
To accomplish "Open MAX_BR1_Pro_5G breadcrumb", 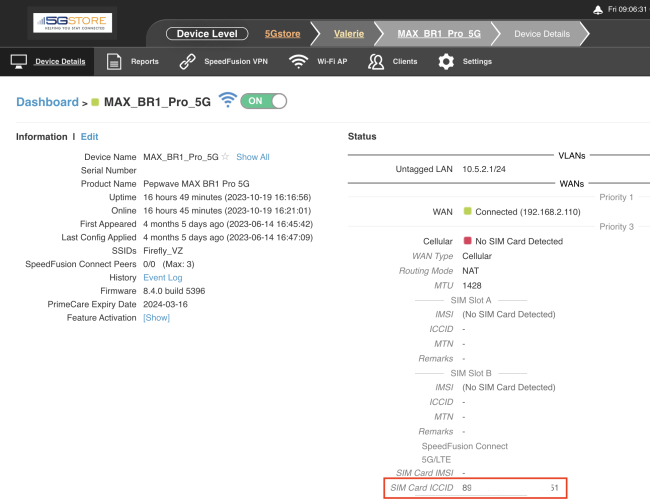I will point(439,34).
